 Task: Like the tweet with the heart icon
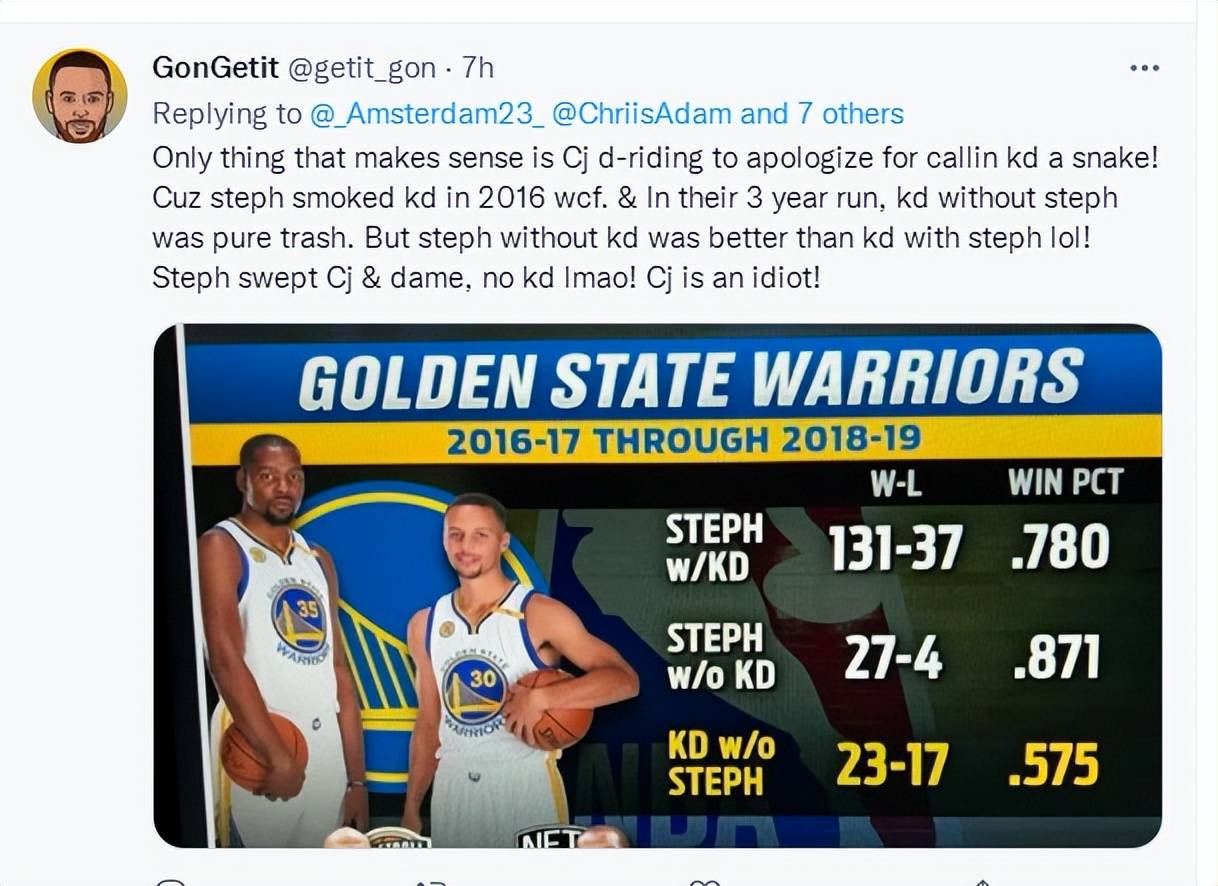pos(704,882)
